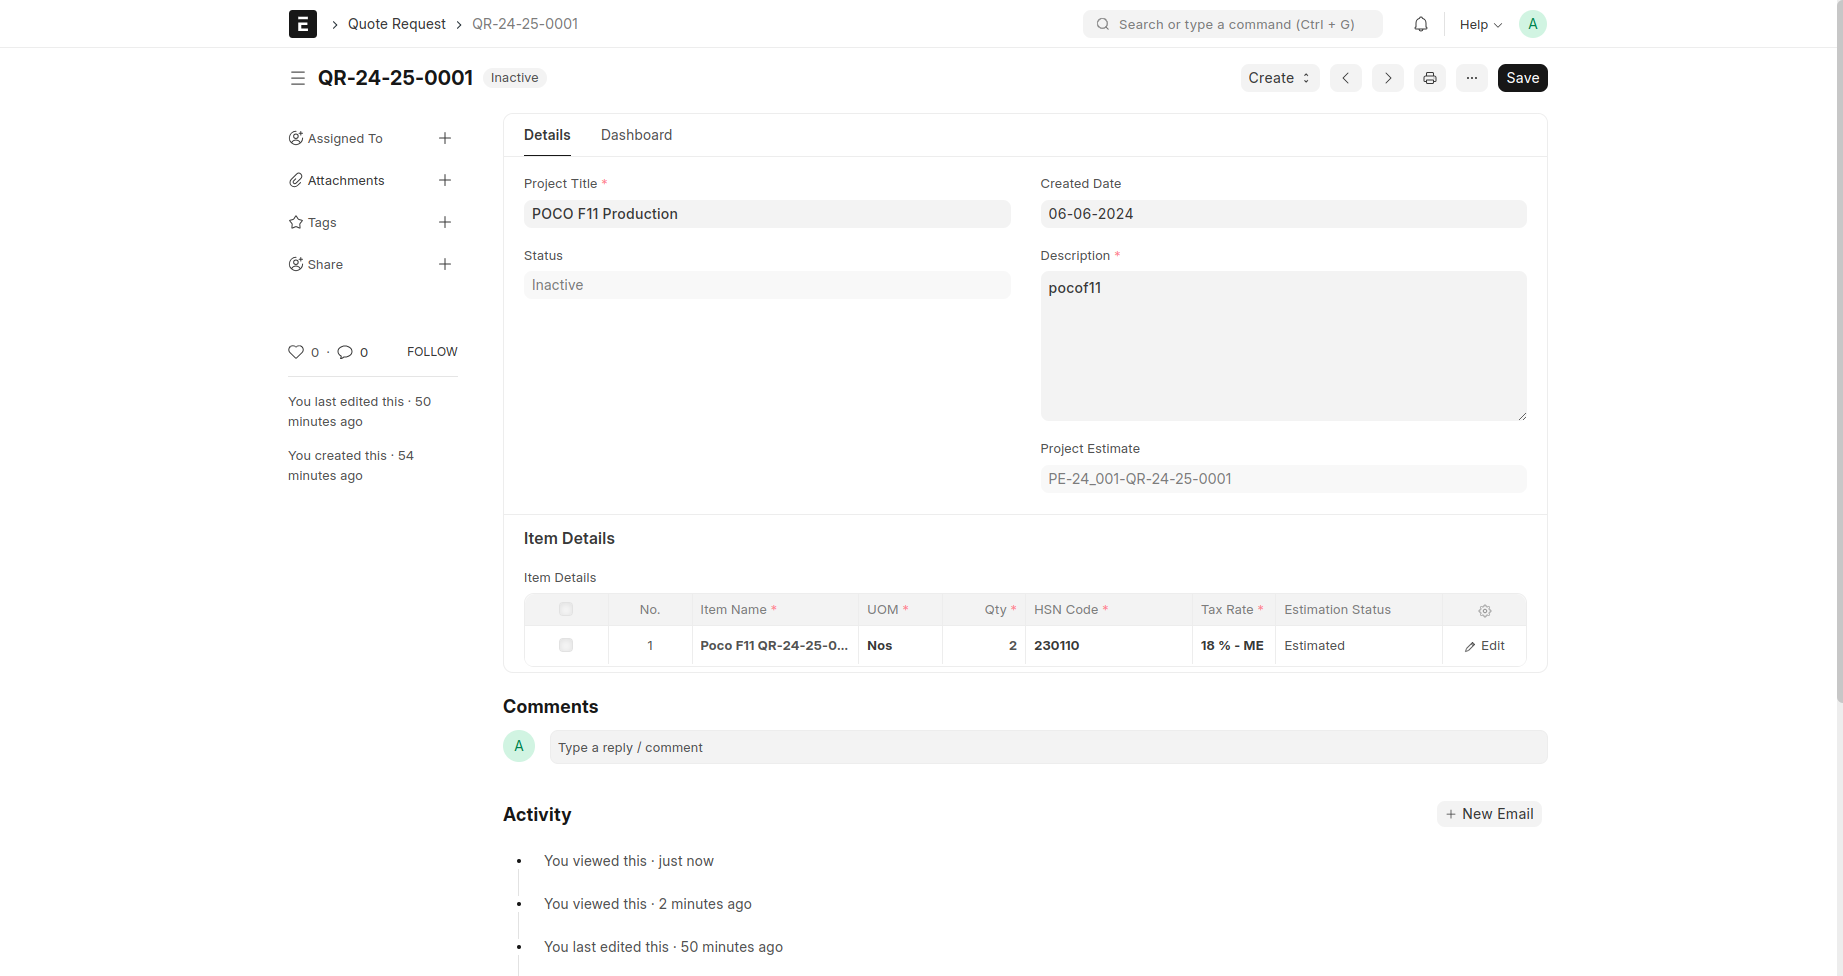The height and width of the screenshot is (976, 1843).
Task: Select all rows in Item Details table
Action: [x=566, y=609]
